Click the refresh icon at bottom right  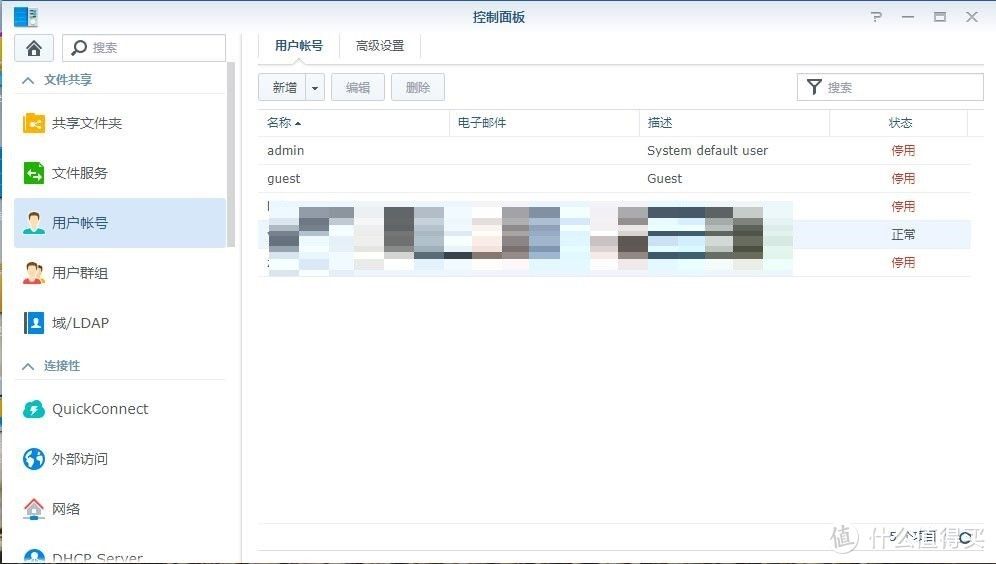tap(965, 538)
